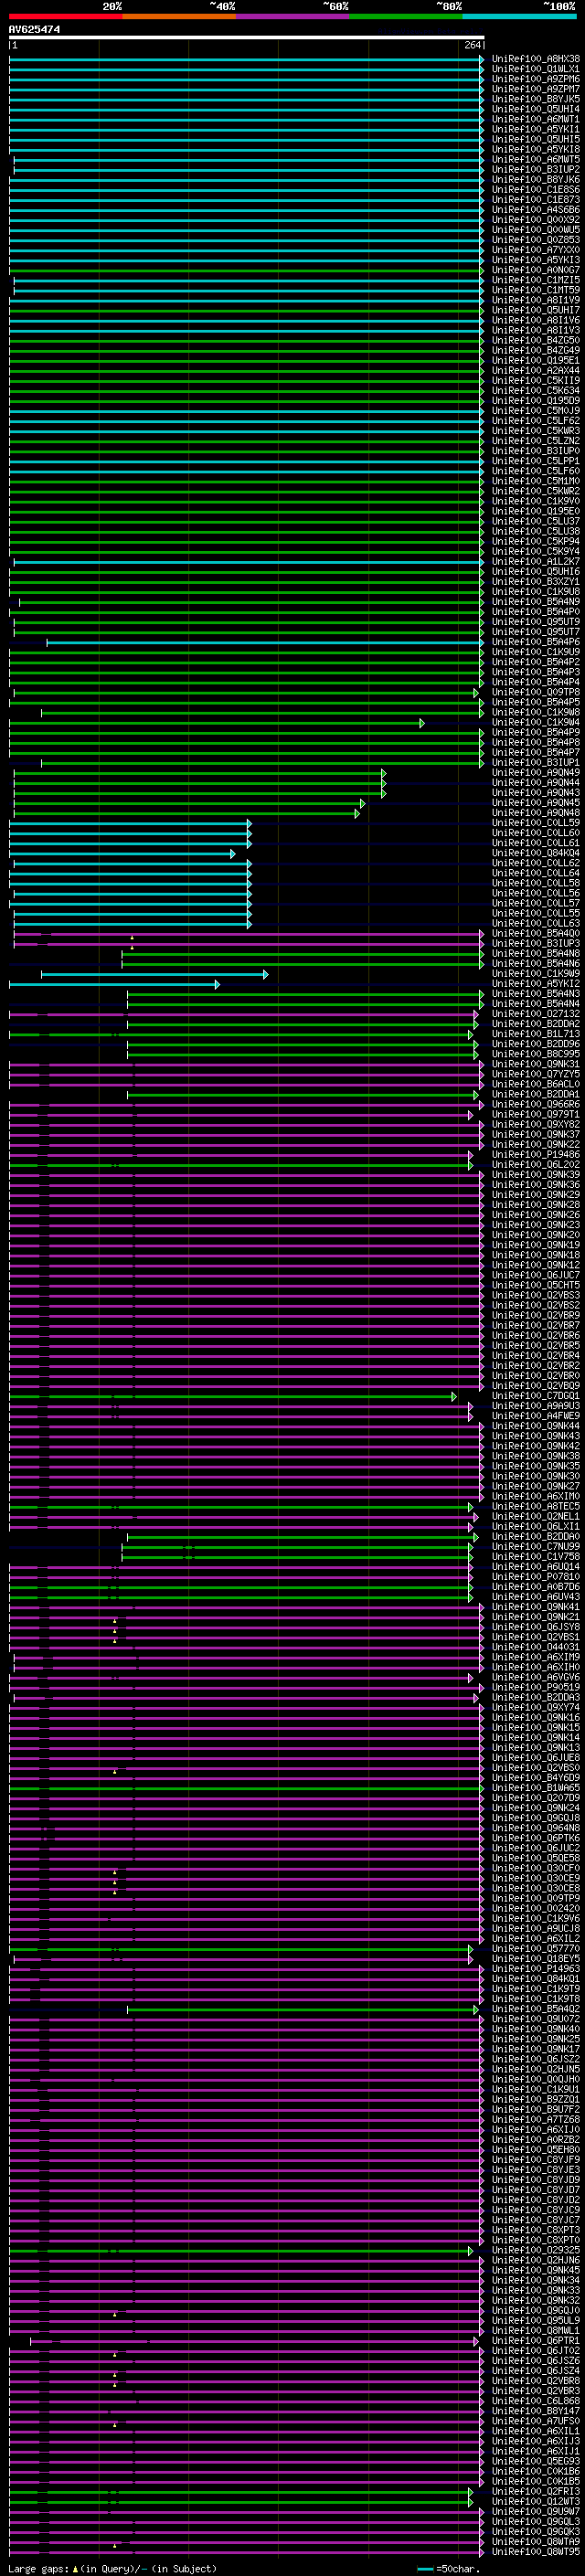Viewport: 585px width, 2576px height.
Task: Select hit label UniRef100_Q09TP8
Action: (x=536, y=692)
